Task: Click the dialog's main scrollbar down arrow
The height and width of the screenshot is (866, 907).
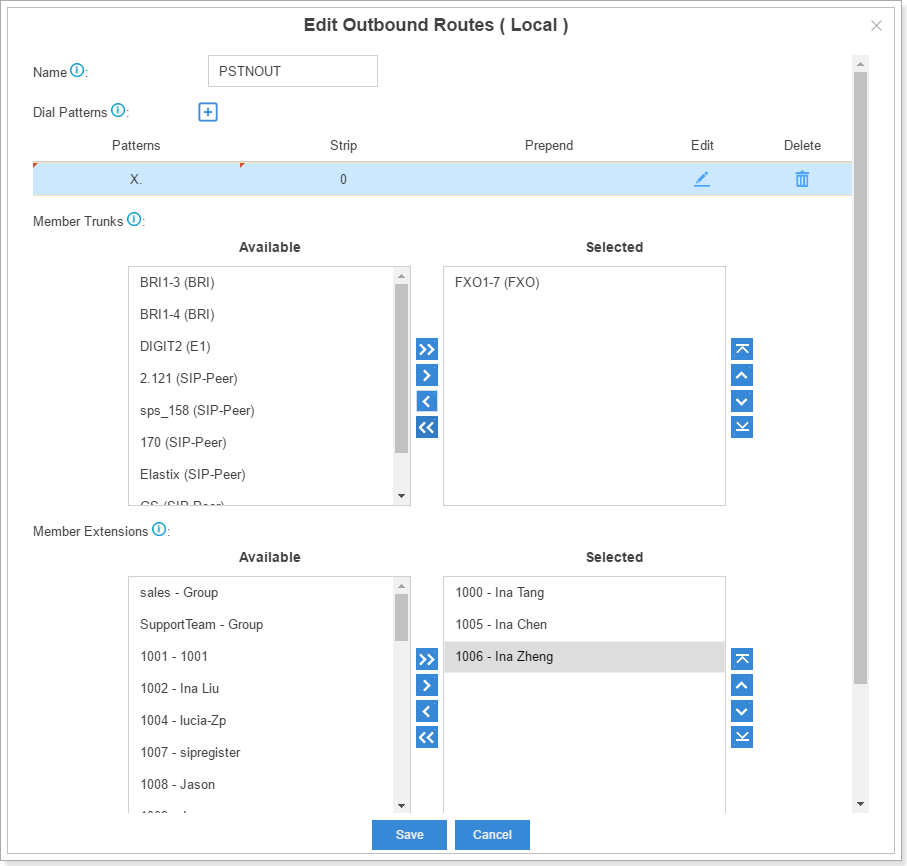Action: 860,804
